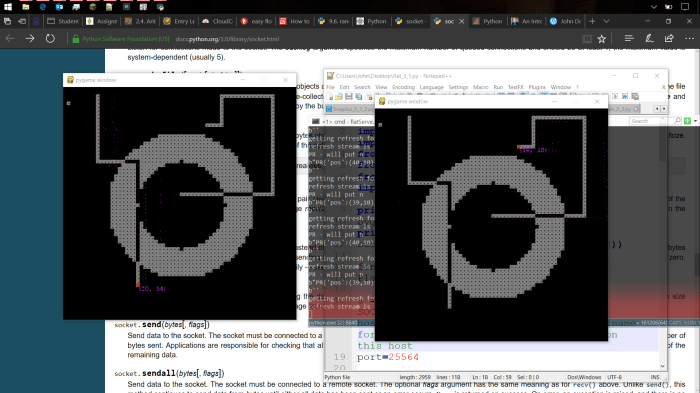Viewport: 700px width, 393px height.
Task: Click socket.send heading in docs
Action: 162,325
